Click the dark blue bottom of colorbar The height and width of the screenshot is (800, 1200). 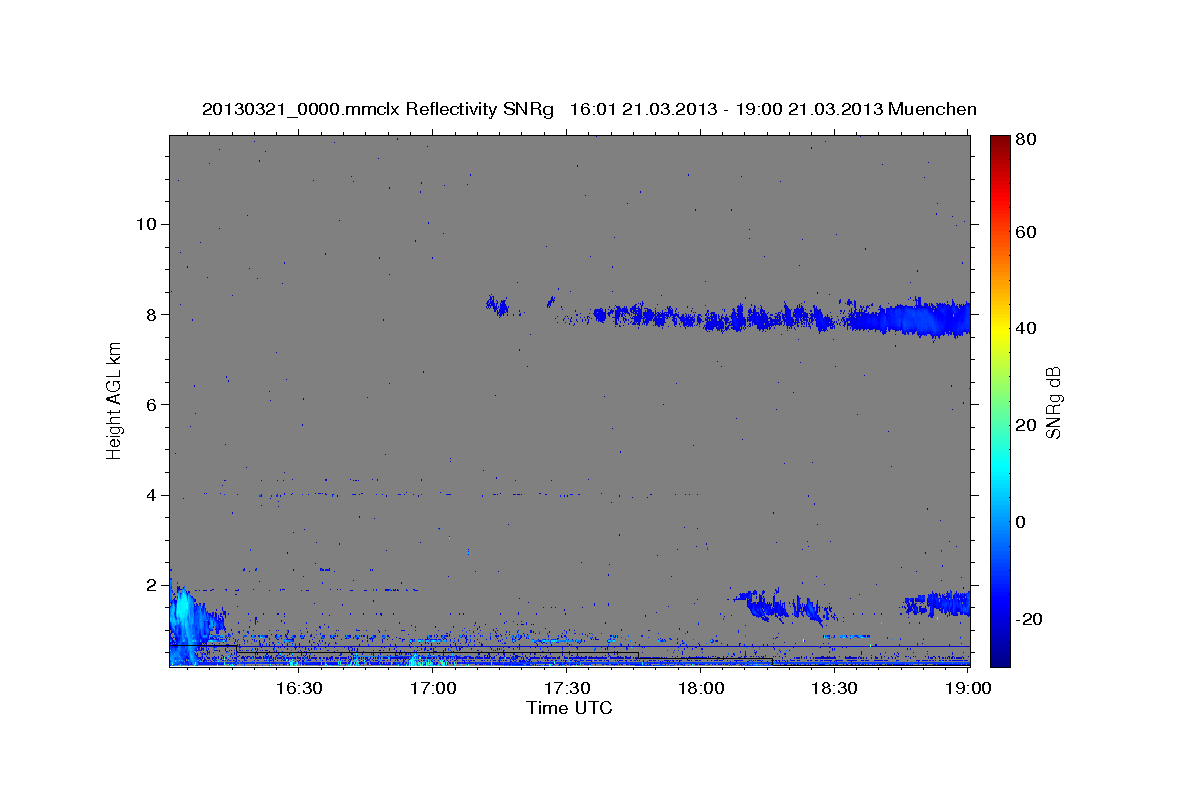(1000, 655)
